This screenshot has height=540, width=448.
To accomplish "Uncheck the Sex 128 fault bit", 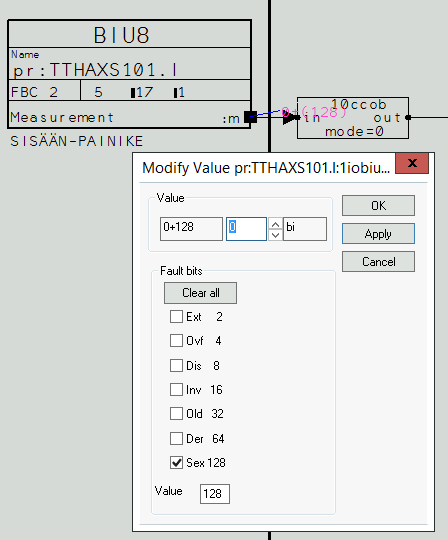I will pyautogui.click(x=176, y=463).
